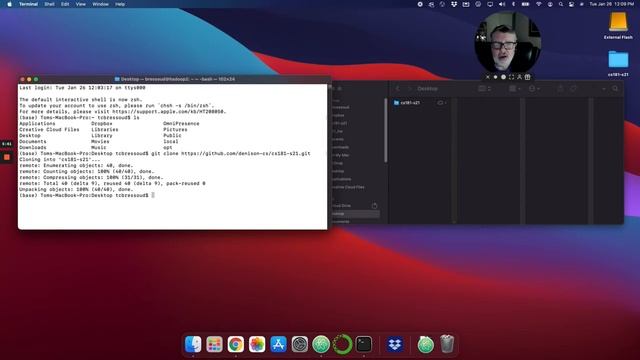Open Control Center in the menu bar
Screen dimensions: 640x360
(x=571, y=4)
